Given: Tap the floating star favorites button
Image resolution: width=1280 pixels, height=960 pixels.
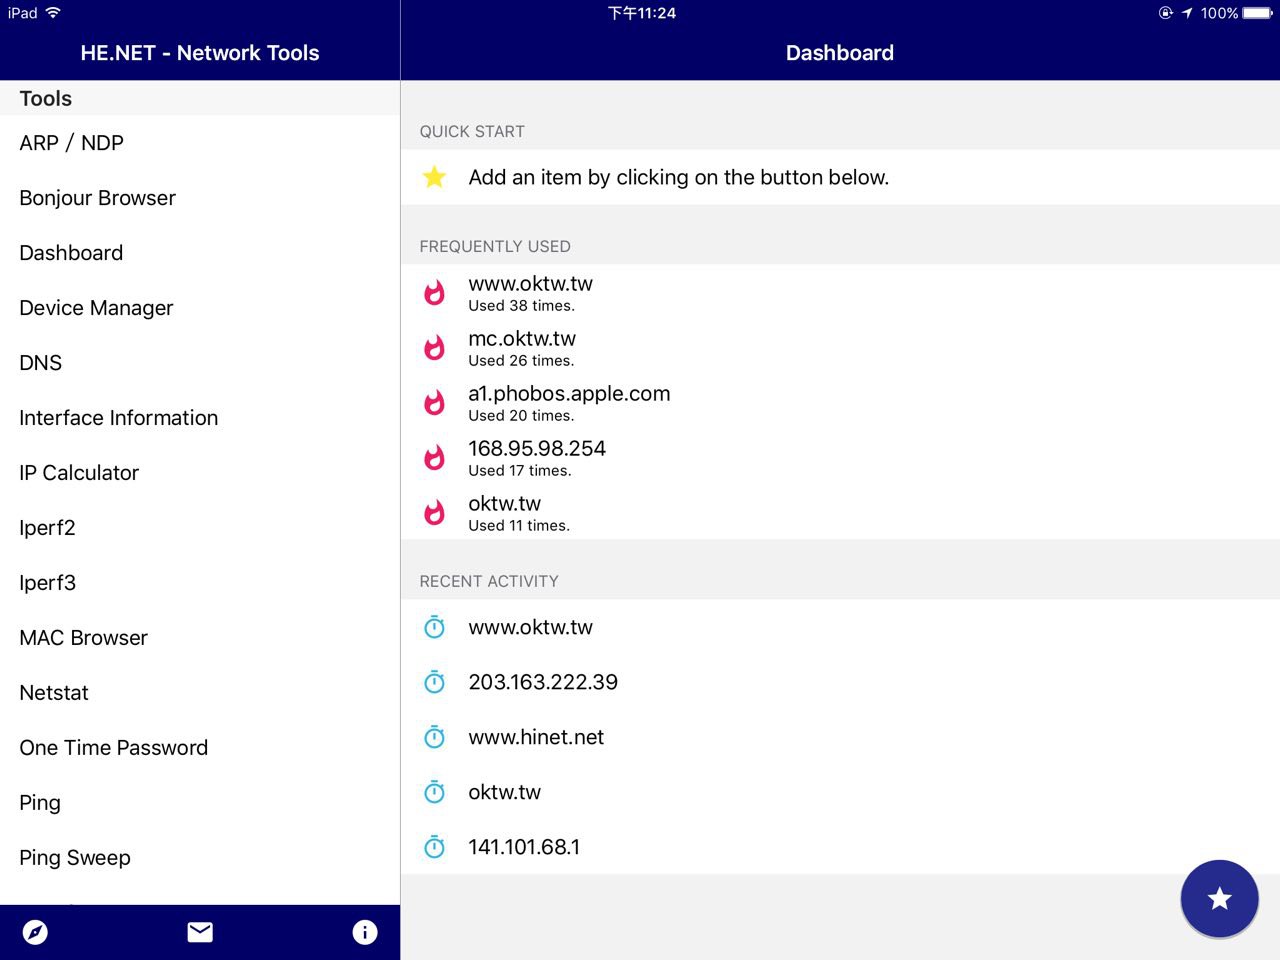Looking at the screenshot, I should pos(1219,898).
